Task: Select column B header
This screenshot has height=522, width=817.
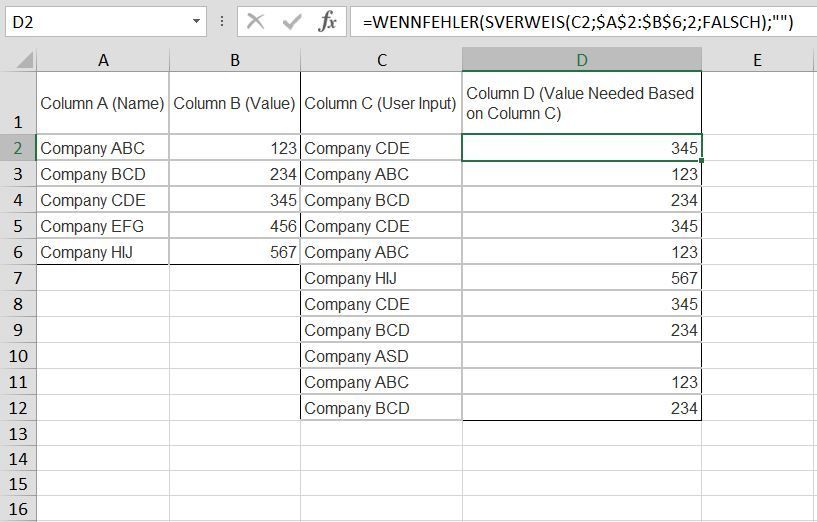Action: coord(235,60)
